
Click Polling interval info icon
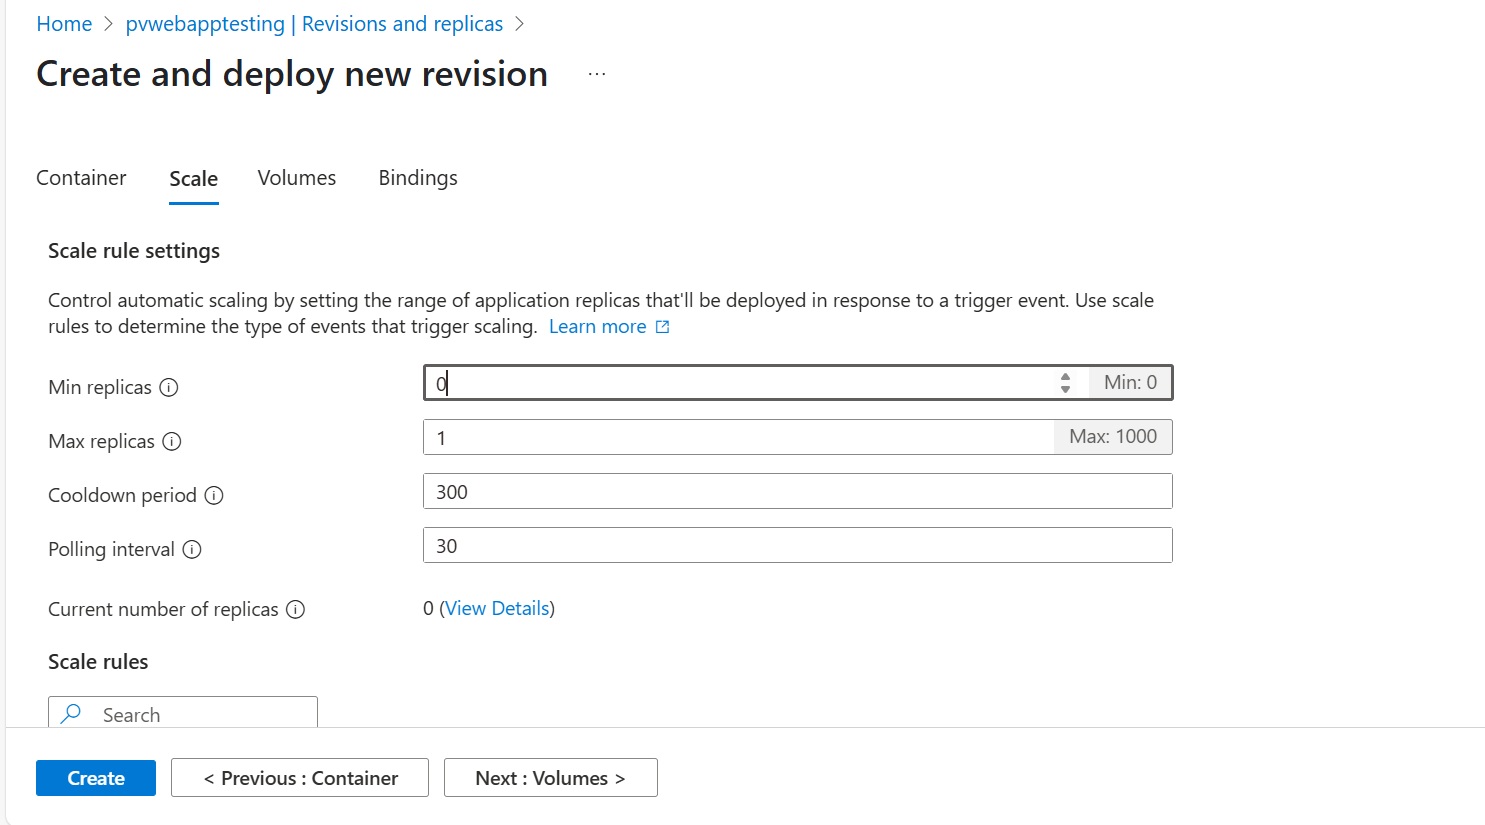pos(192,550)
